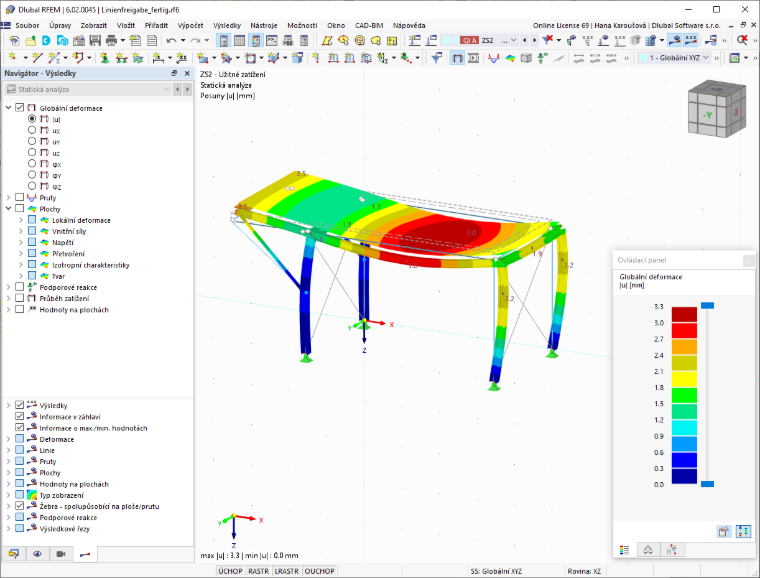Open the CAD-BIM menu

coord(369,25)
